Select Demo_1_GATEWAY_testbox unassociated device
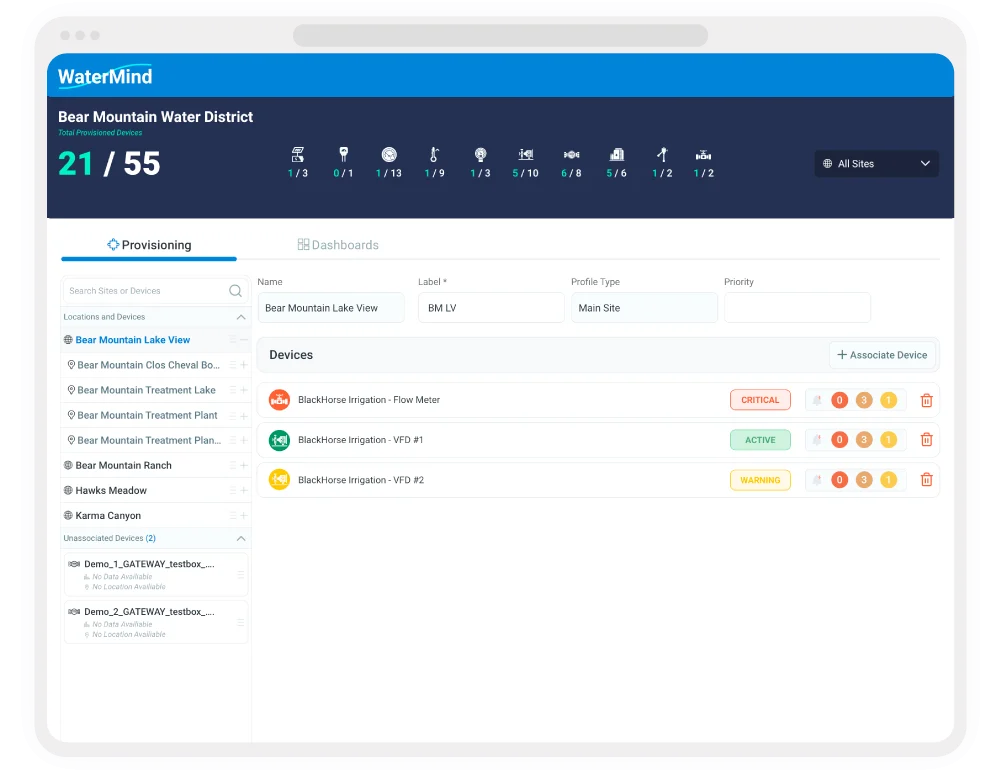 (156, 574)
